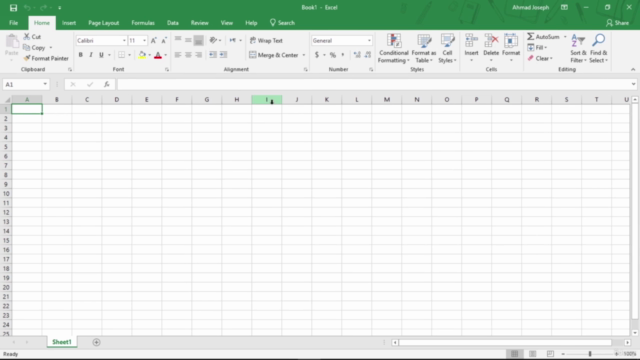Save the workbook from the quick access toolbar
The image size is (640, 360).
tap(13, 8)
